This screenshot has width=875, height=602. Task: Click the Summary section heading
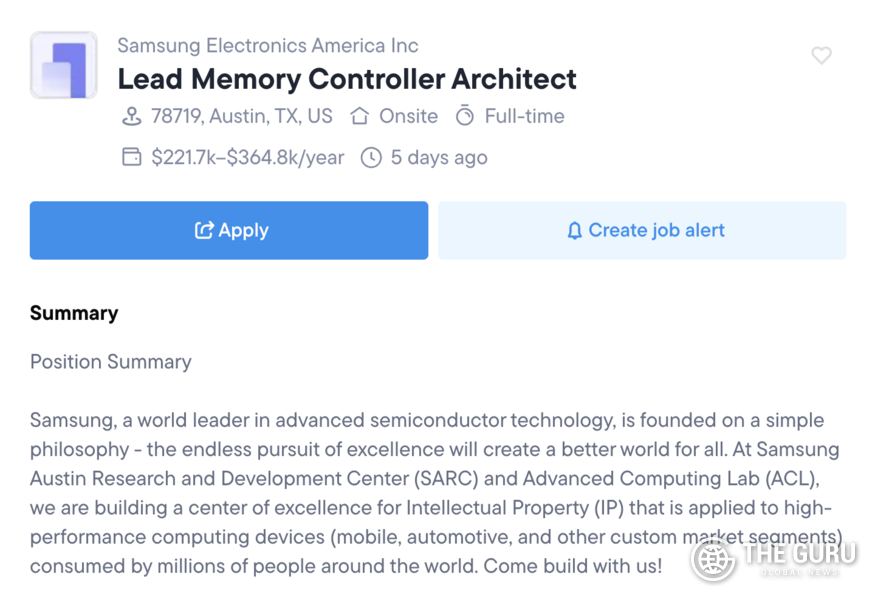pos(74,313)
